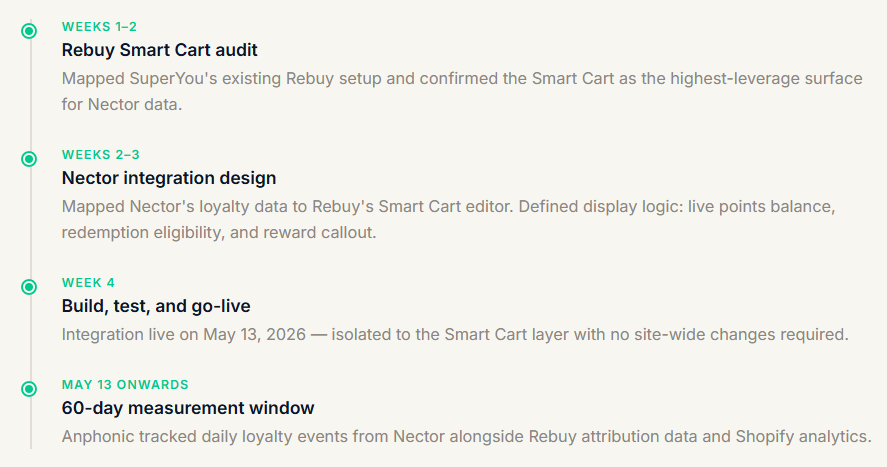The height and width of the screenshot is (467, 887).
Task: Click the words 'Shopify analytics' in last paragraph
Action: [x=802, y=436]
